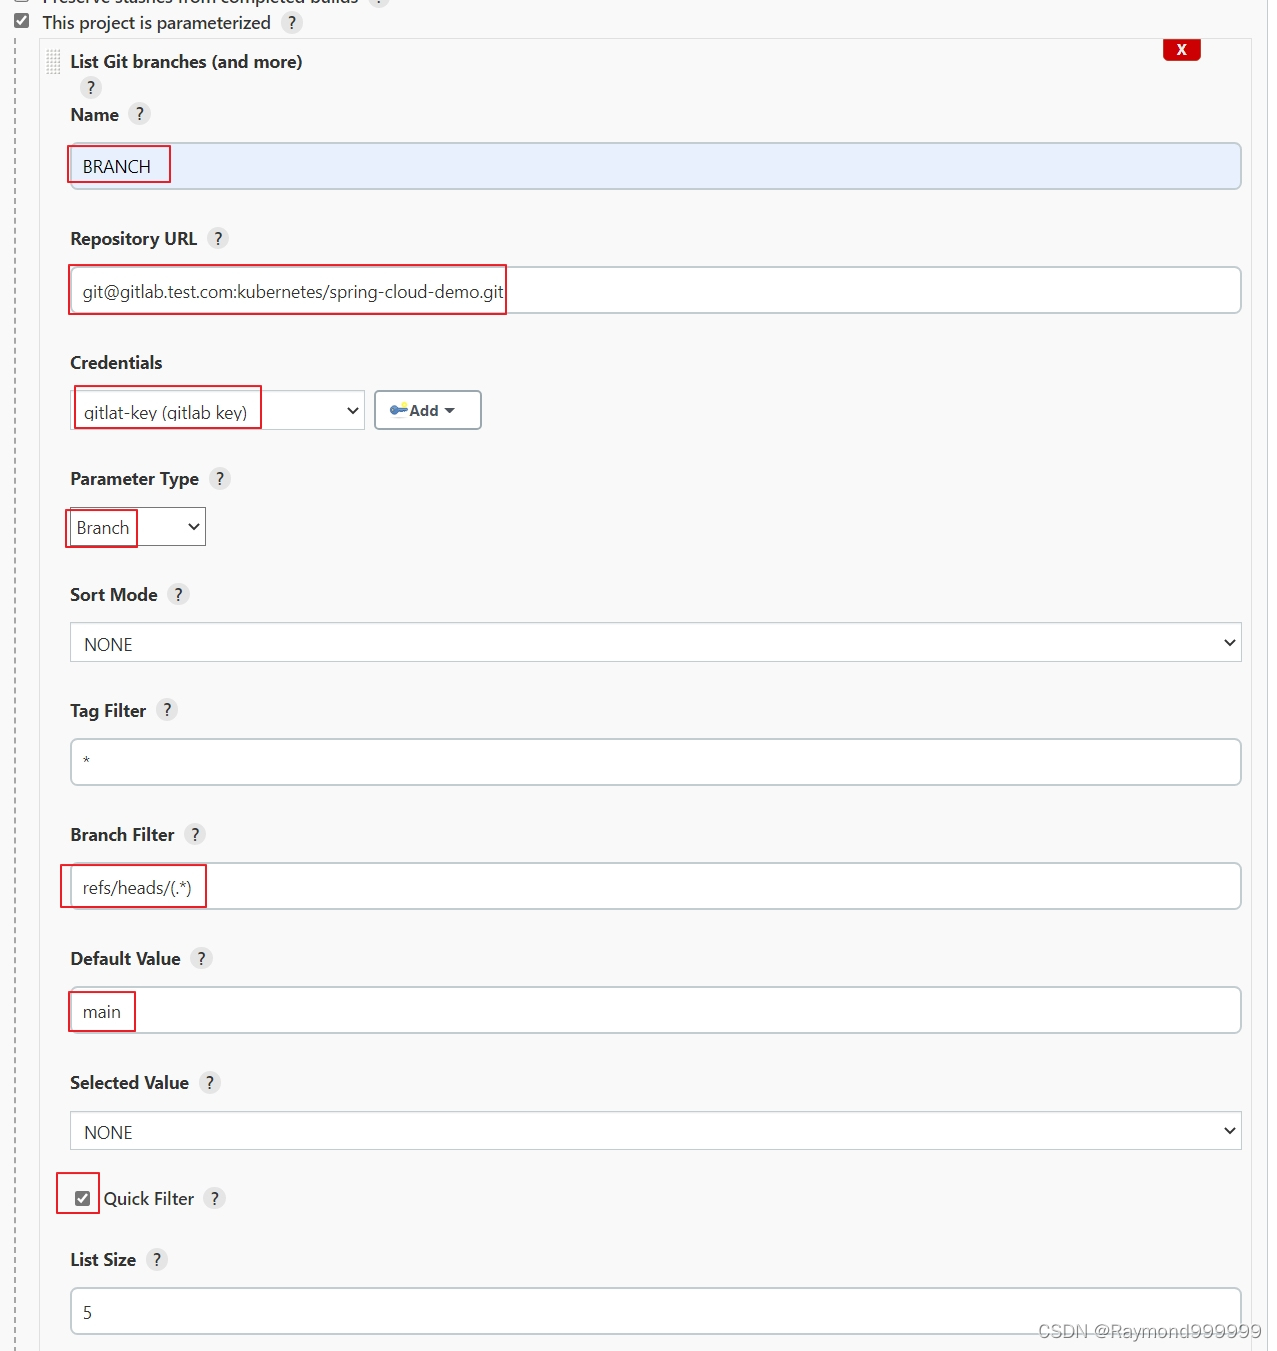Focus the Default Value input containing main

click(655, 1010)
